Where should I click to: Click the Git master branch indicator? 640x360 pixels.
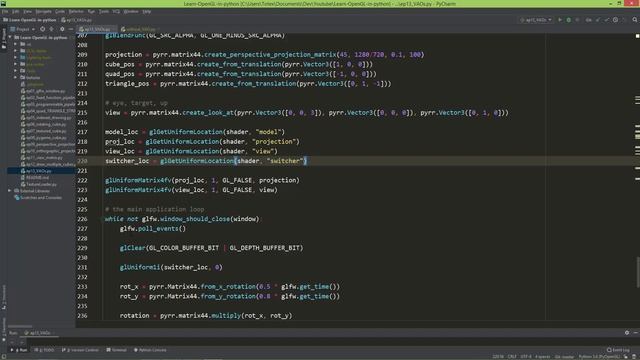click(x=564, y=357)
